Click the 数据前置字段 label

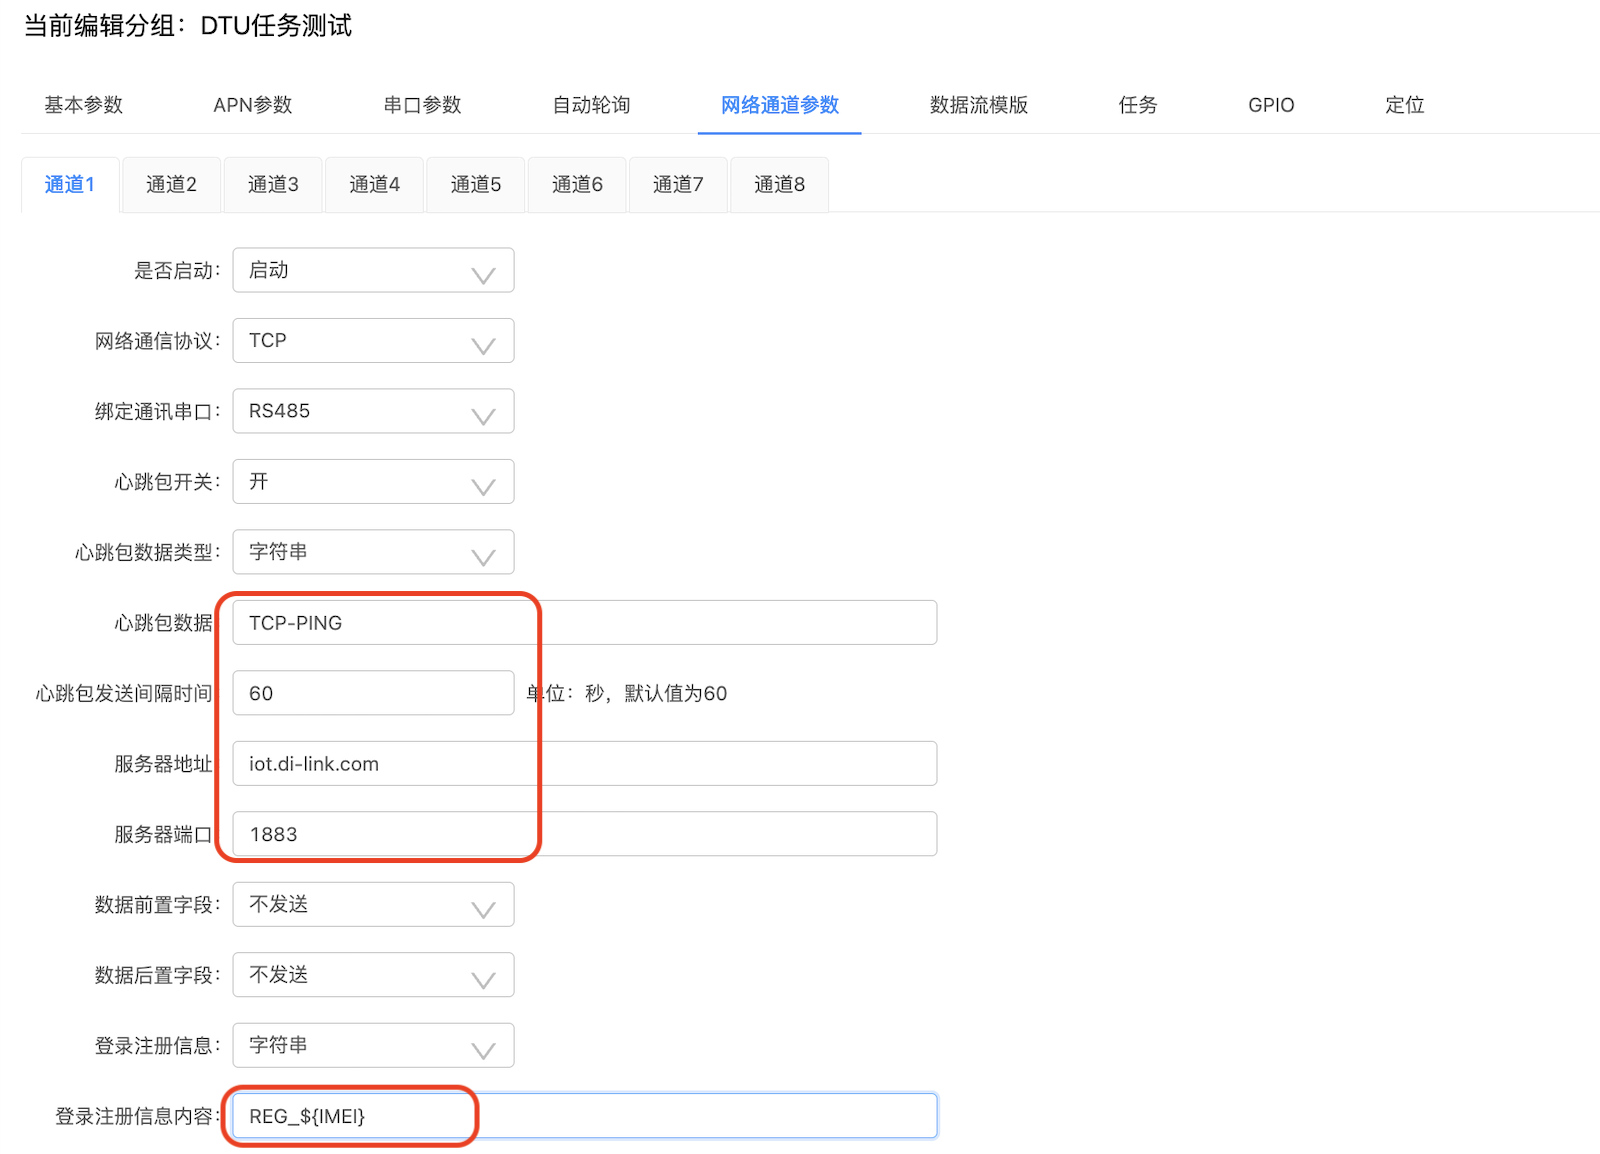(157, 905)
